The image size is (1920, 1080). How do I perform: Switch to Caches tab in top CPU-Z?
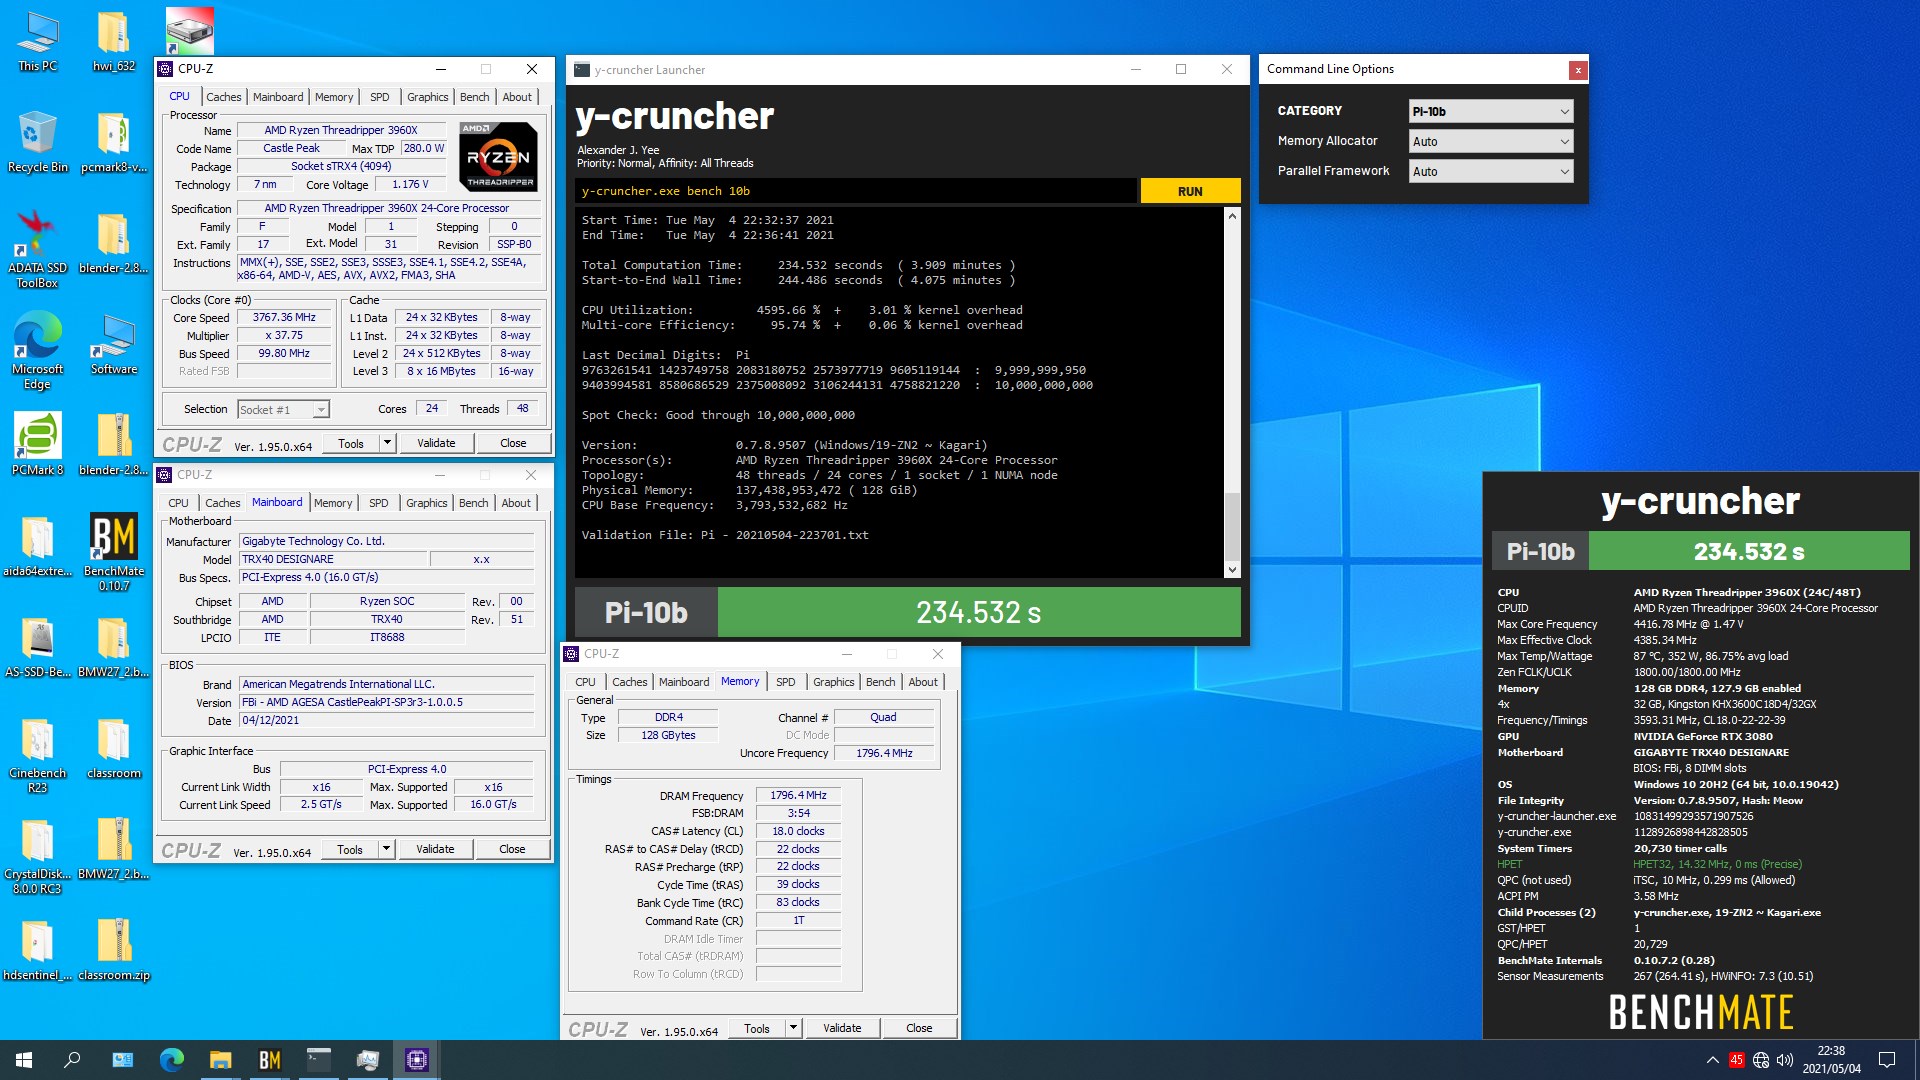[224, 97]
